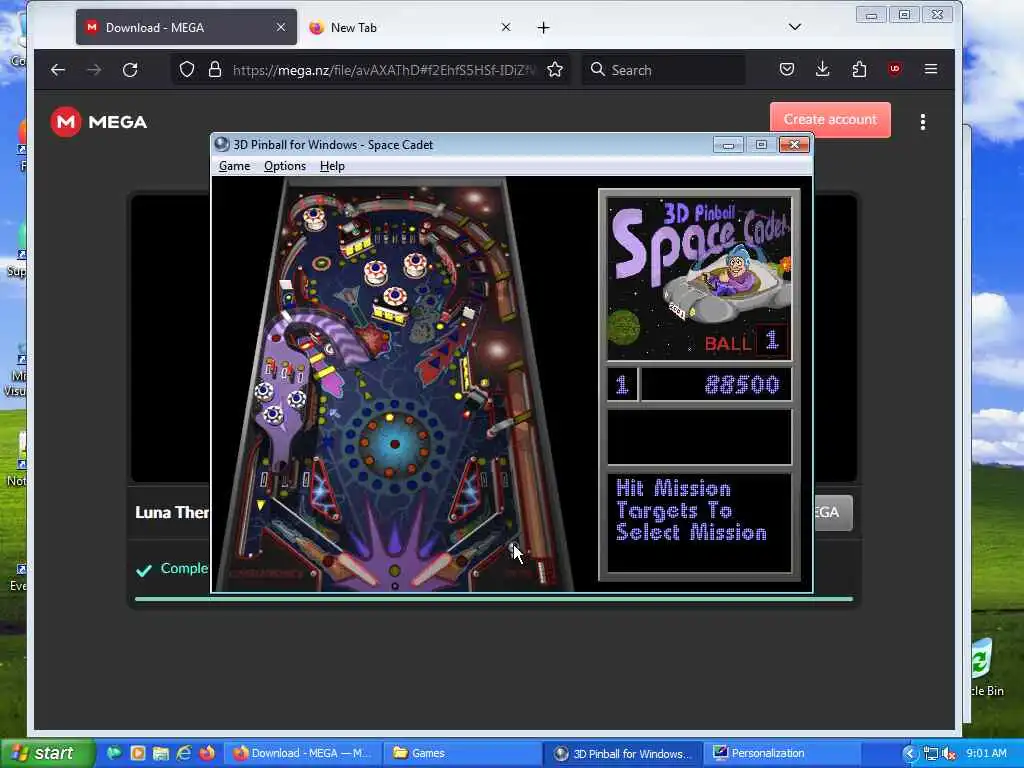Click the BALL 1 indicator
The height and width of the screenshot is (768, 1024).
[746, 342]
